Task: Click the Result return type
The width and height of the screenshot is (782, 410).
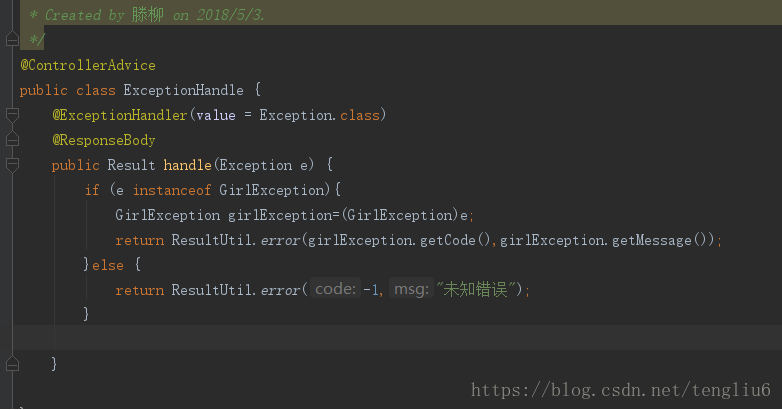Action: tap(131, 165)
